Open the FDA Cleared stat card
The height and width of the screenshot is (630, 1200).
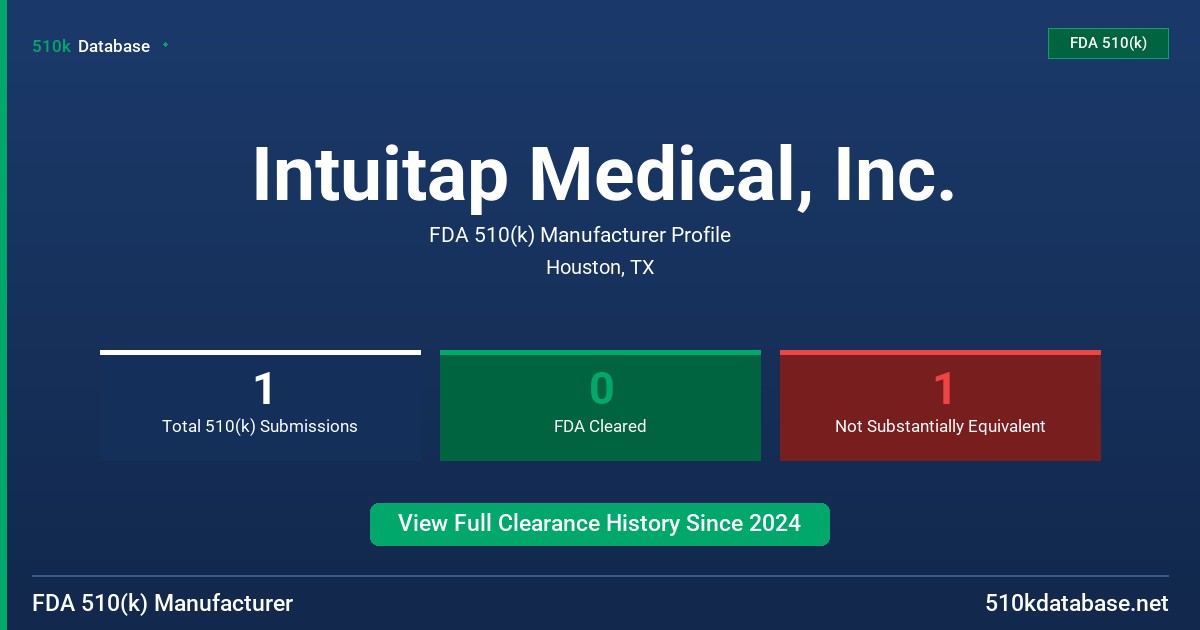point(600,406)
